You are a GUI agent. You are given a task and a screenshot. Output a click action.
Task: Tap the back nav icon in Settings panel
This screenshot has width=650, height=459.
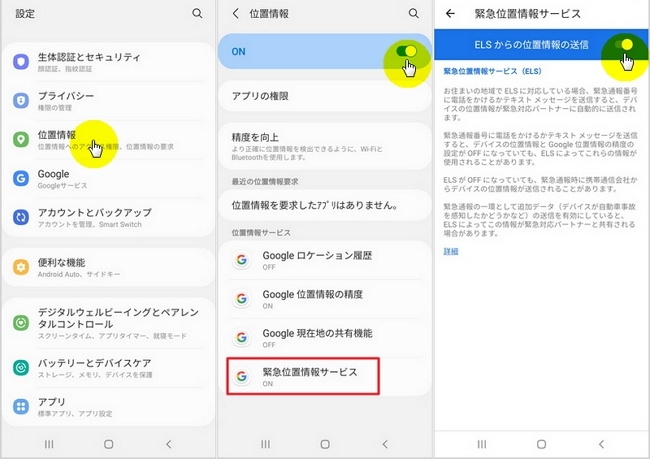point(169,444)
